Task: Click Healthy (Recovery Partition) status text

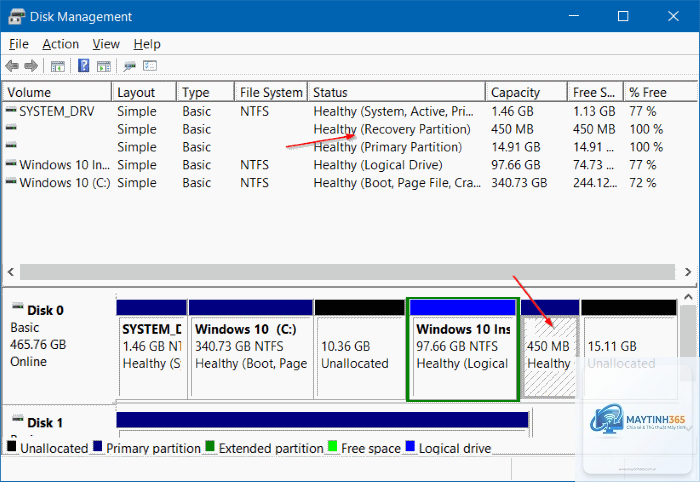Action: tap(392, 129)
